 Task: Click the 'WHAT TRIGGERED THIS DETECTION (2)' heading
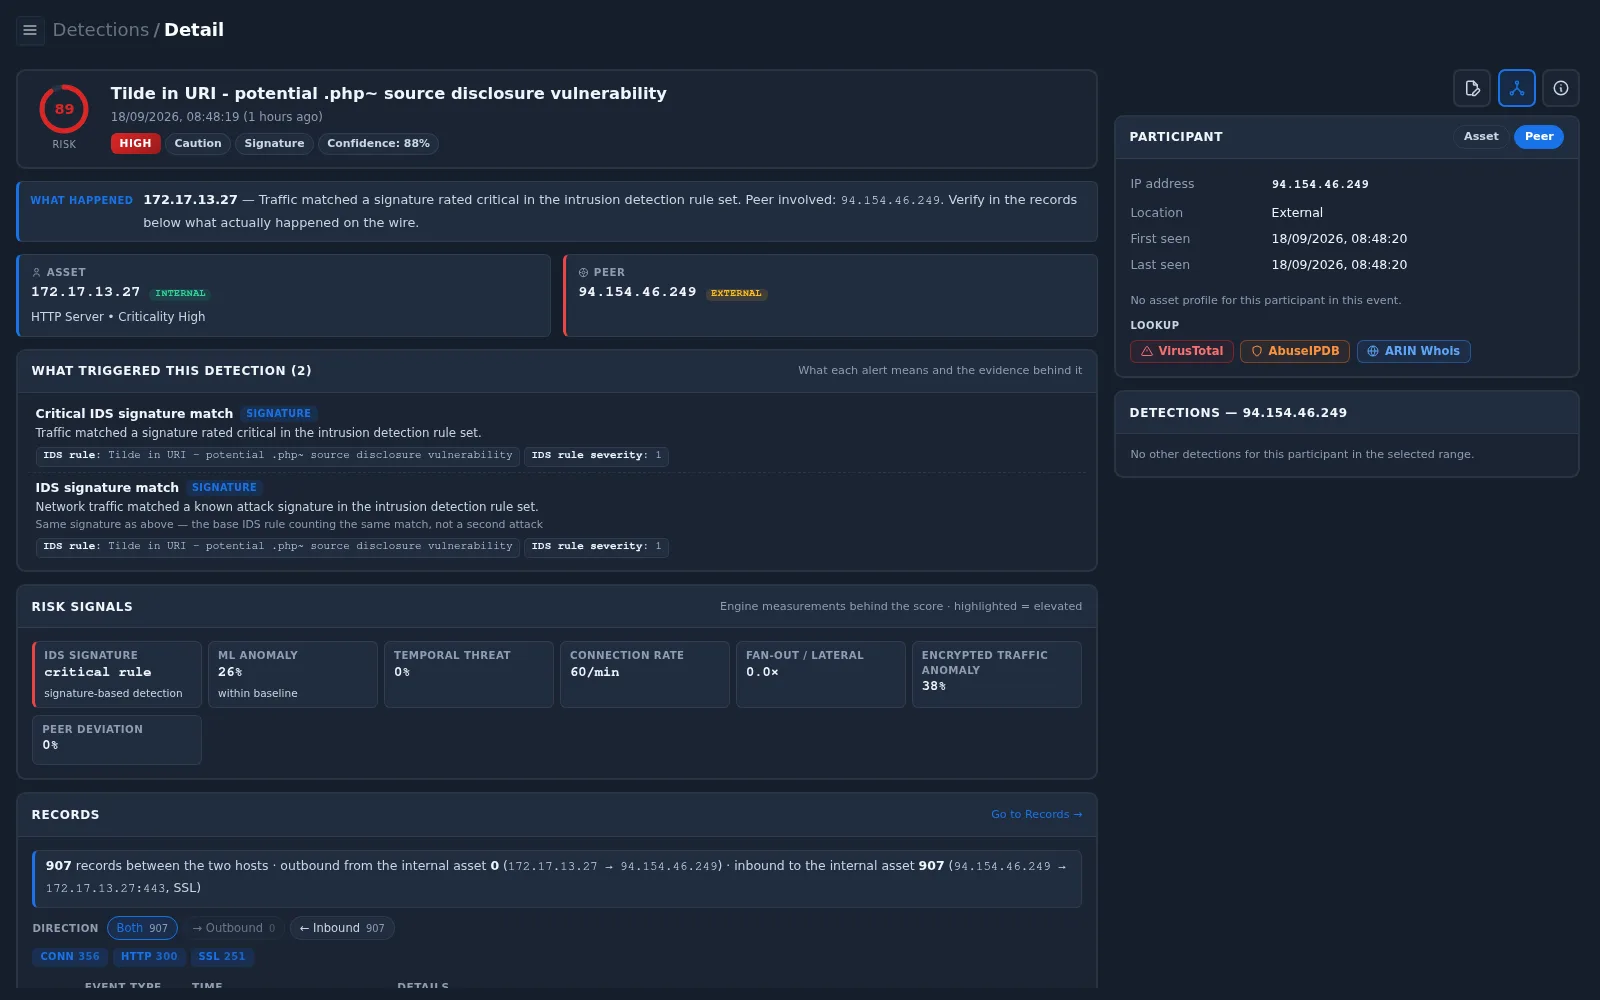pos(171,371)
